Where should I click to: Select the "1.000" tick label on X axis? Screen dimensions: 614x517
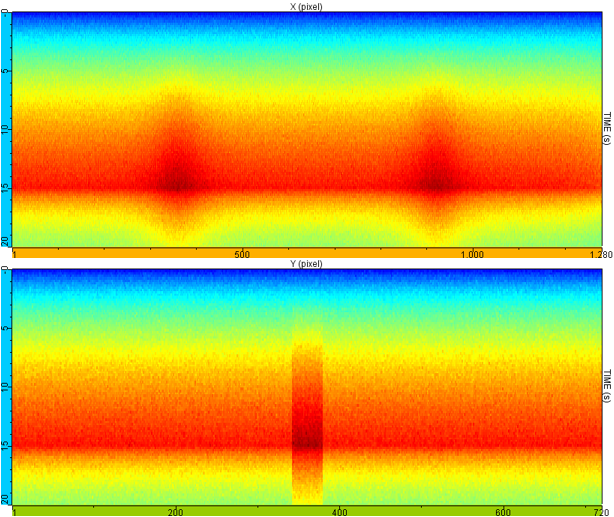coord(472,255)
